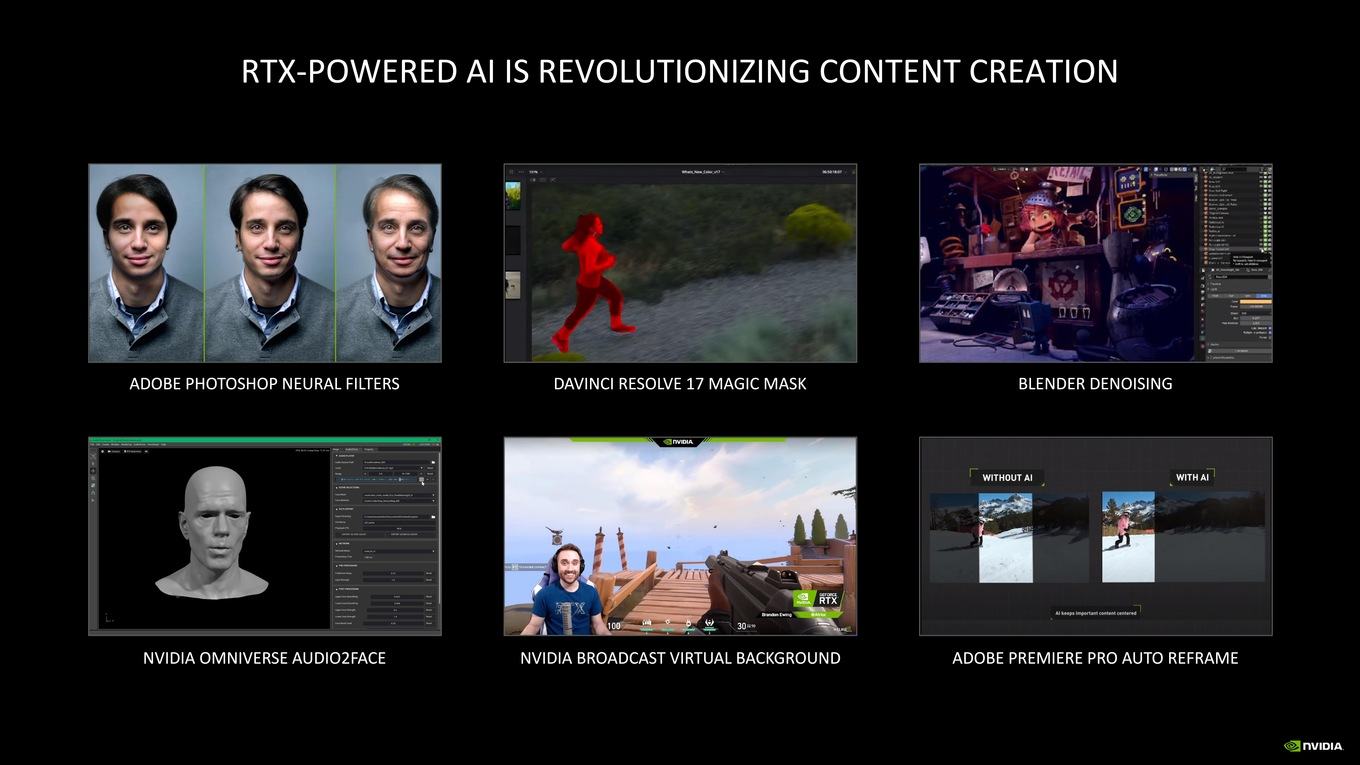1360x765 pixels.
Task: Click the 'DAVINCI RESOLVE 17 MAGIC MASK' caption
Action: click(680, 384)
